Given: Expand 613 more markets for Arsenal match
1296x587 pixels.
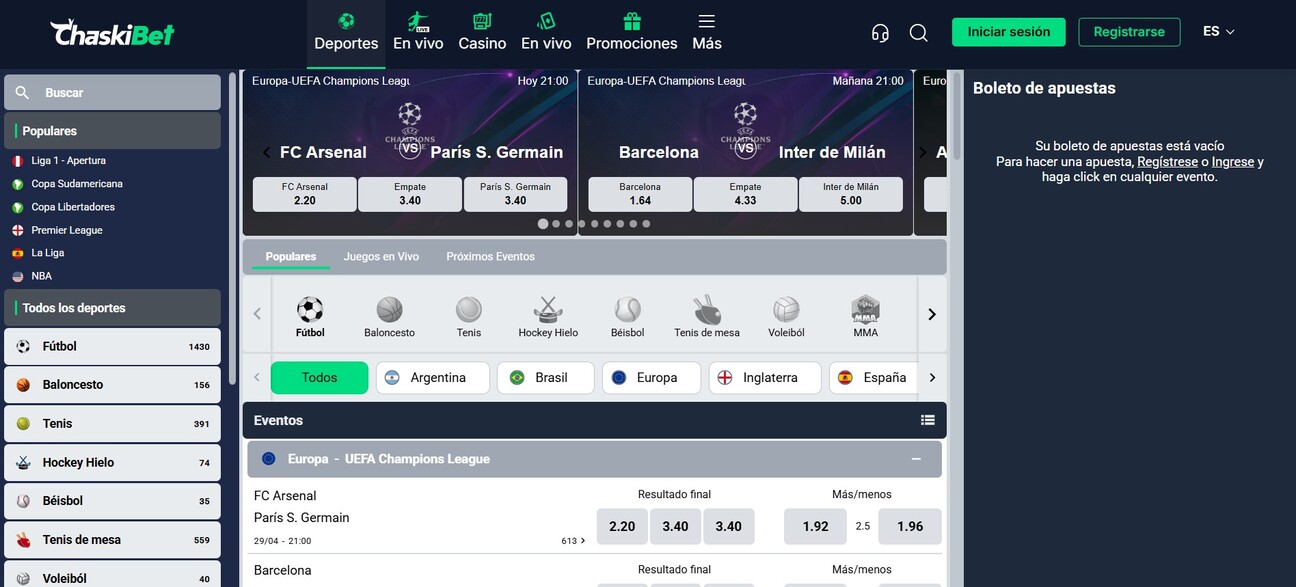Looking at the screenshot, I should (x=573, y=541).
